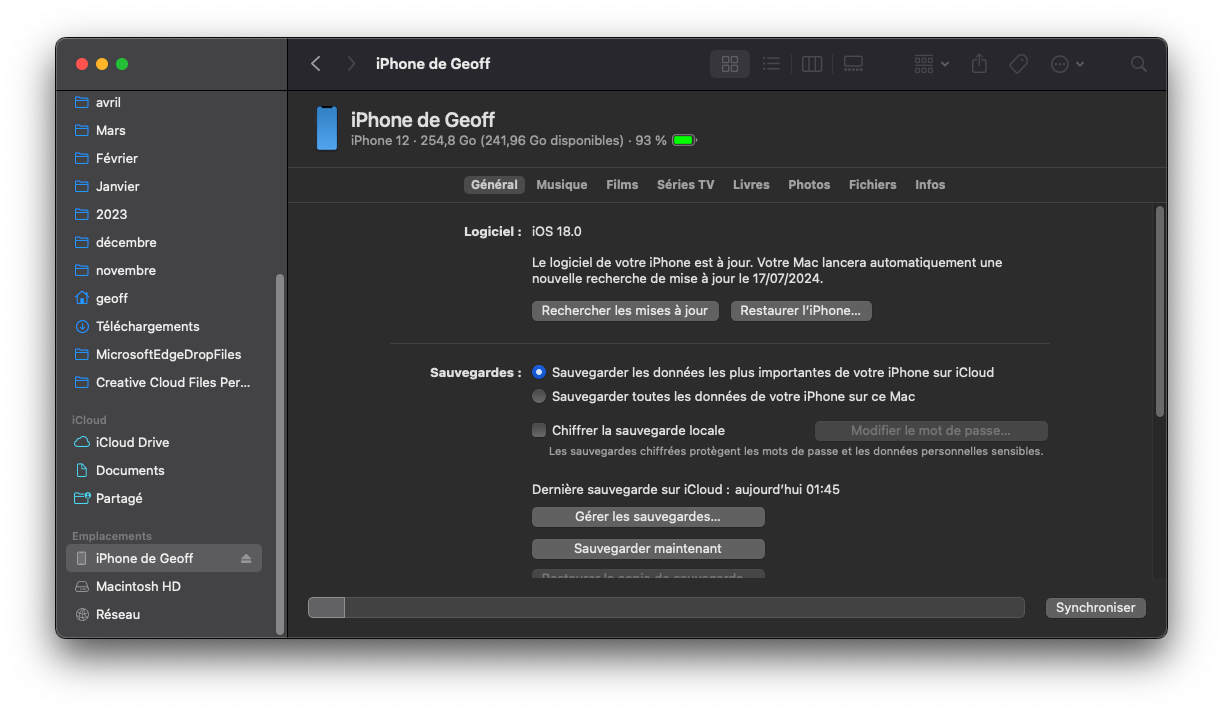This screenshot has width=1223, height=712.
Task: Enable Chiffrer la sauvegarde locale checkbox
Action: coord(539,431)
